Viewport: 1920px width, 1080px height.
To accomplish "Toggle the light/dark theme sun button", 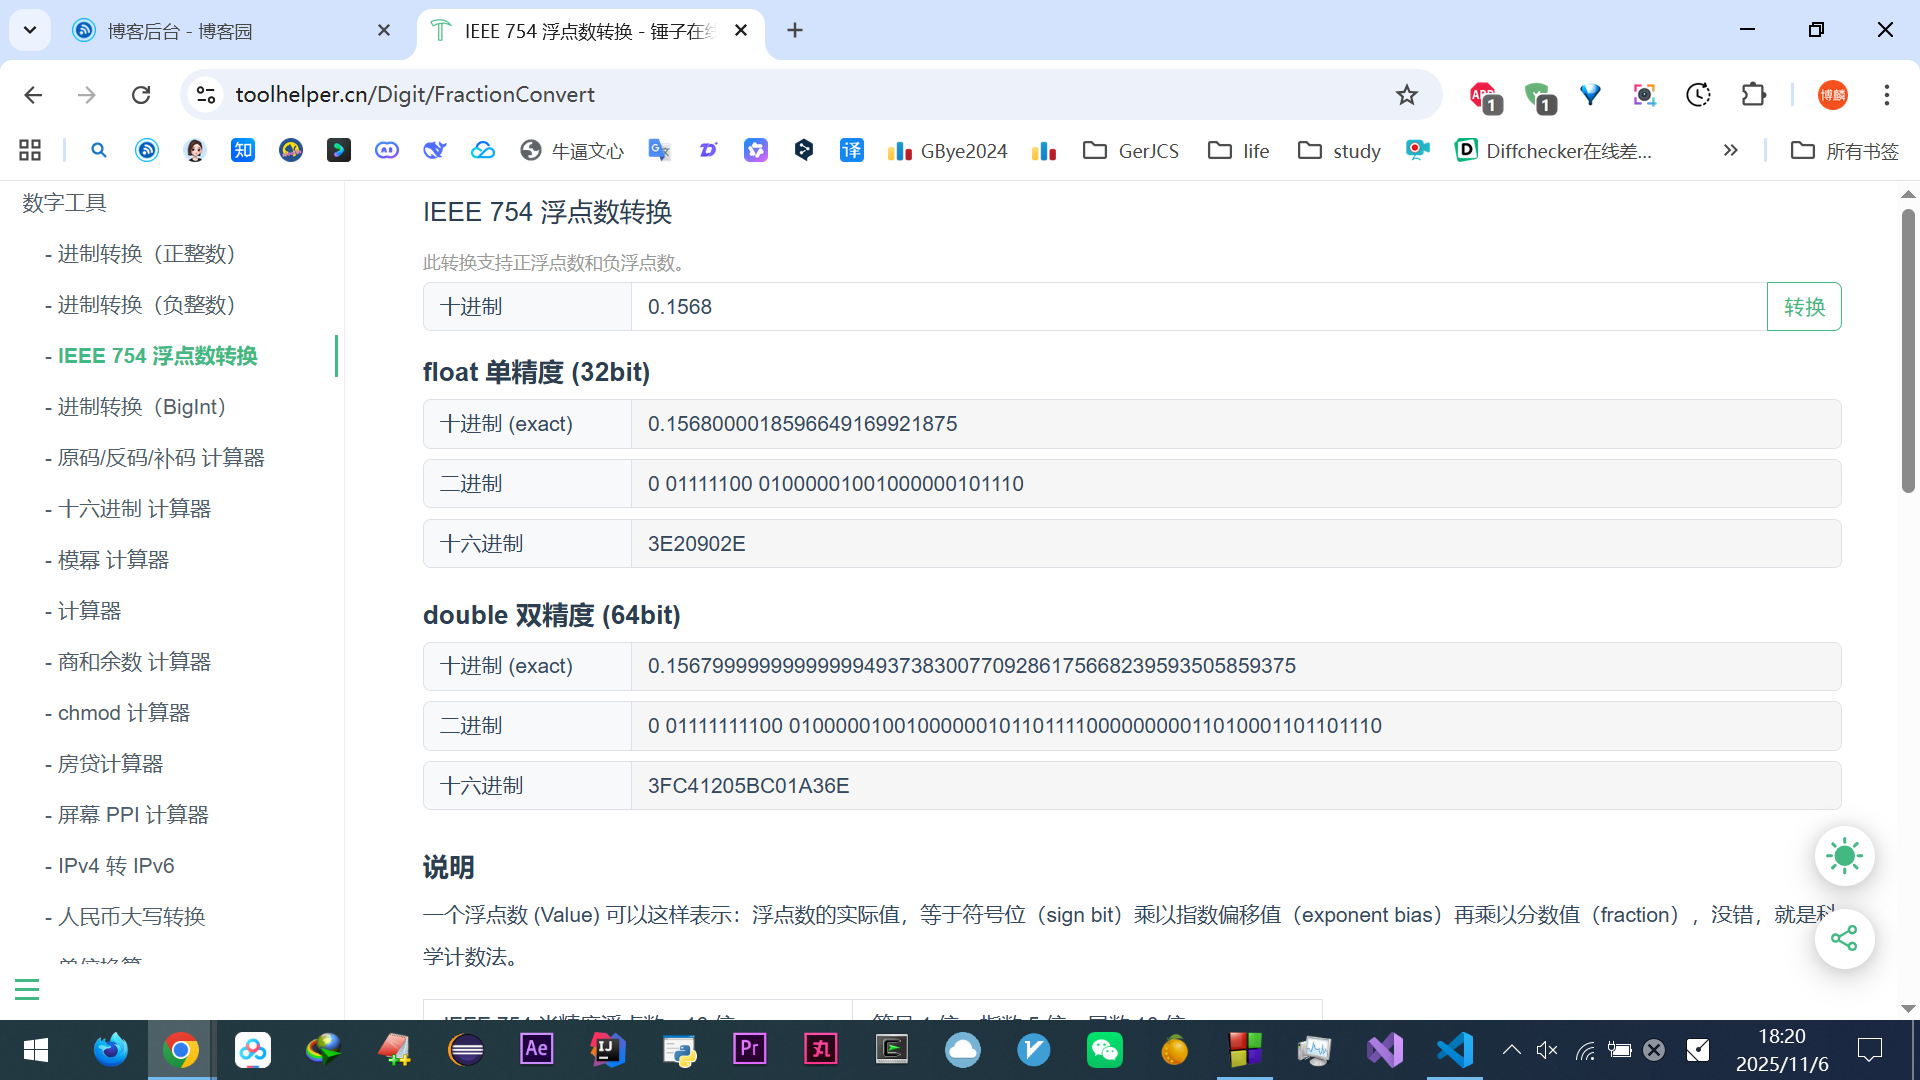I will coord(1844,856).
